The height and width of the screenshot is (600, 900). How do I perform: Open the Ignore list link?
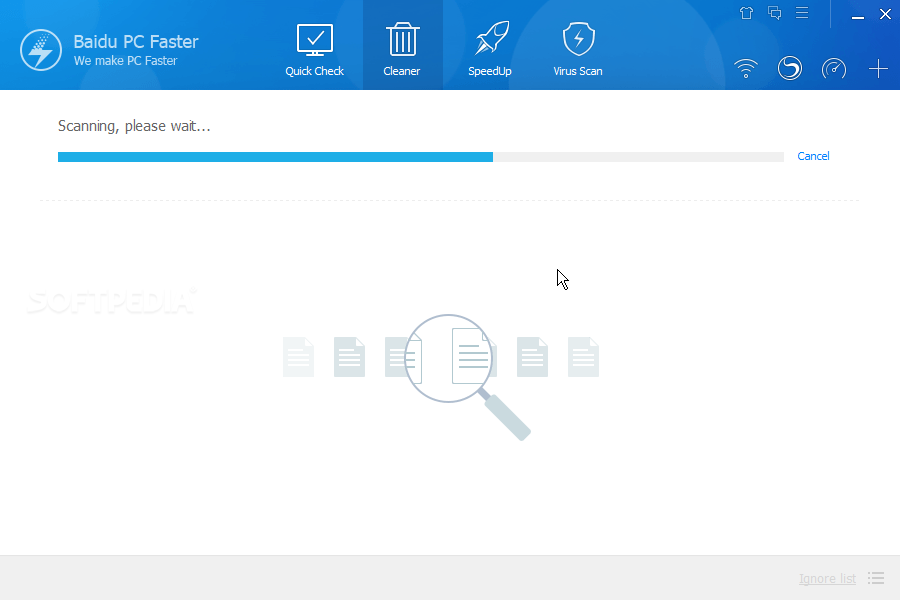click(x=827, y=579)
